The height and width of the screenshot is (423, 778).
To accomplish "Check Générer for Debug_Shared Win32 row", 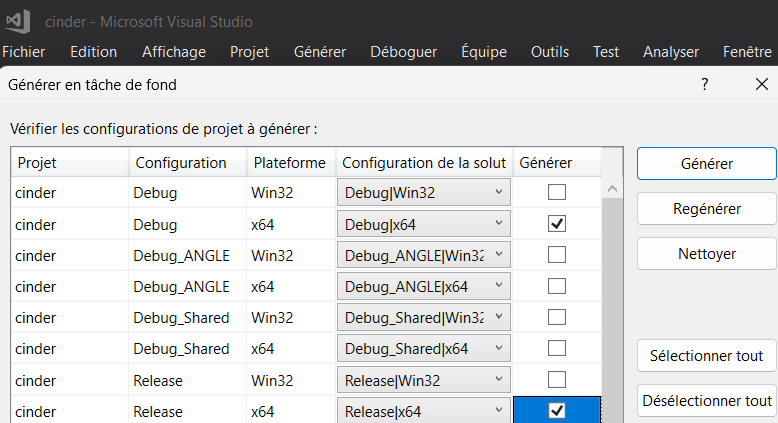I will [557, 317].
